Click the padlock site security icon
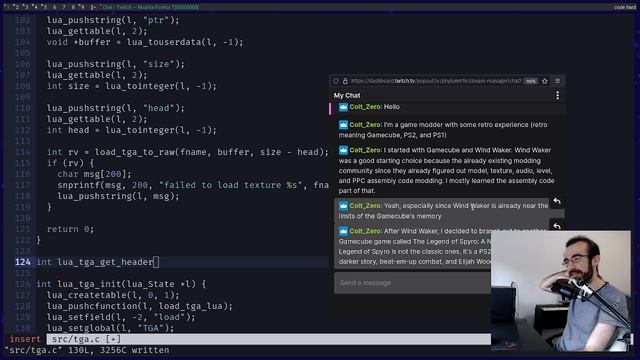Image resolution: width=640 pixels, height=360 pixels. pos(345,81)
